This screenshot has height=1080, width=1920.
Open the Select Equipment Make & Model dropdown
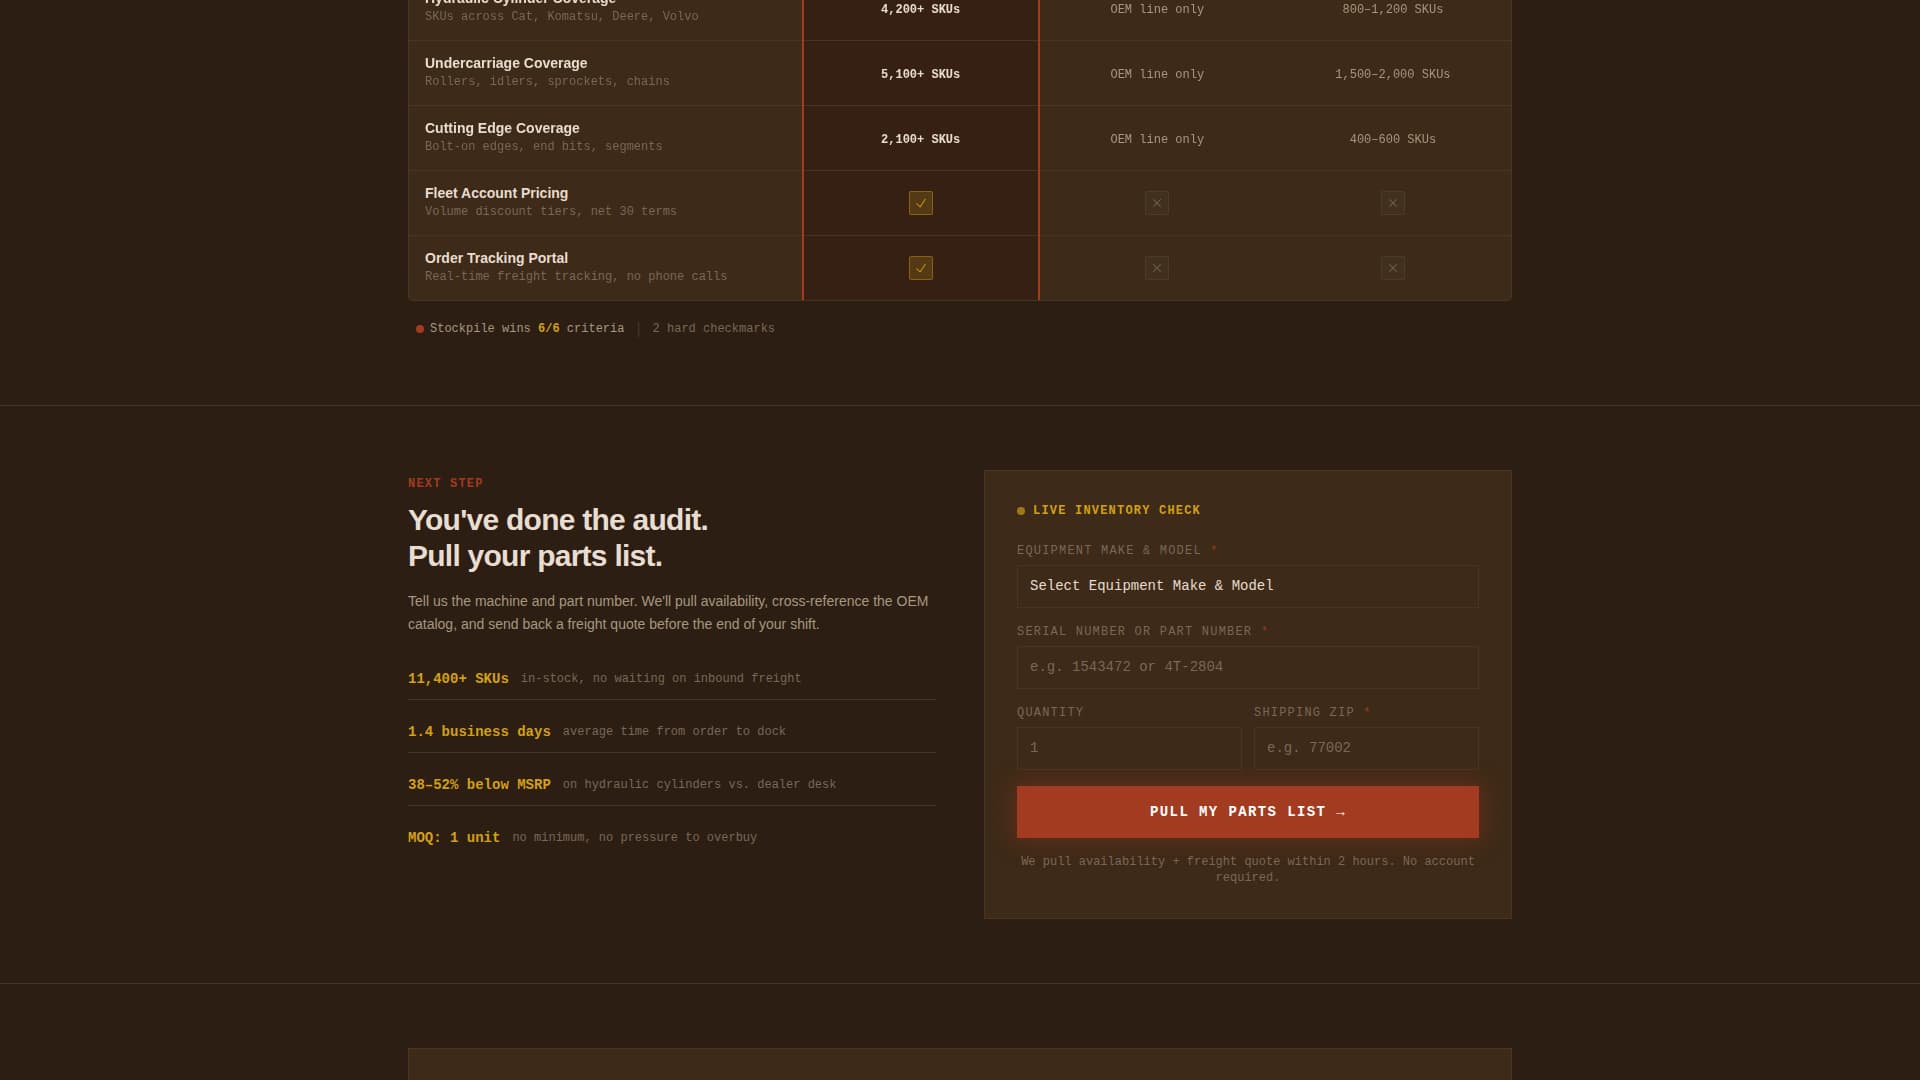pyautogui.click(x=1247, y=585)
